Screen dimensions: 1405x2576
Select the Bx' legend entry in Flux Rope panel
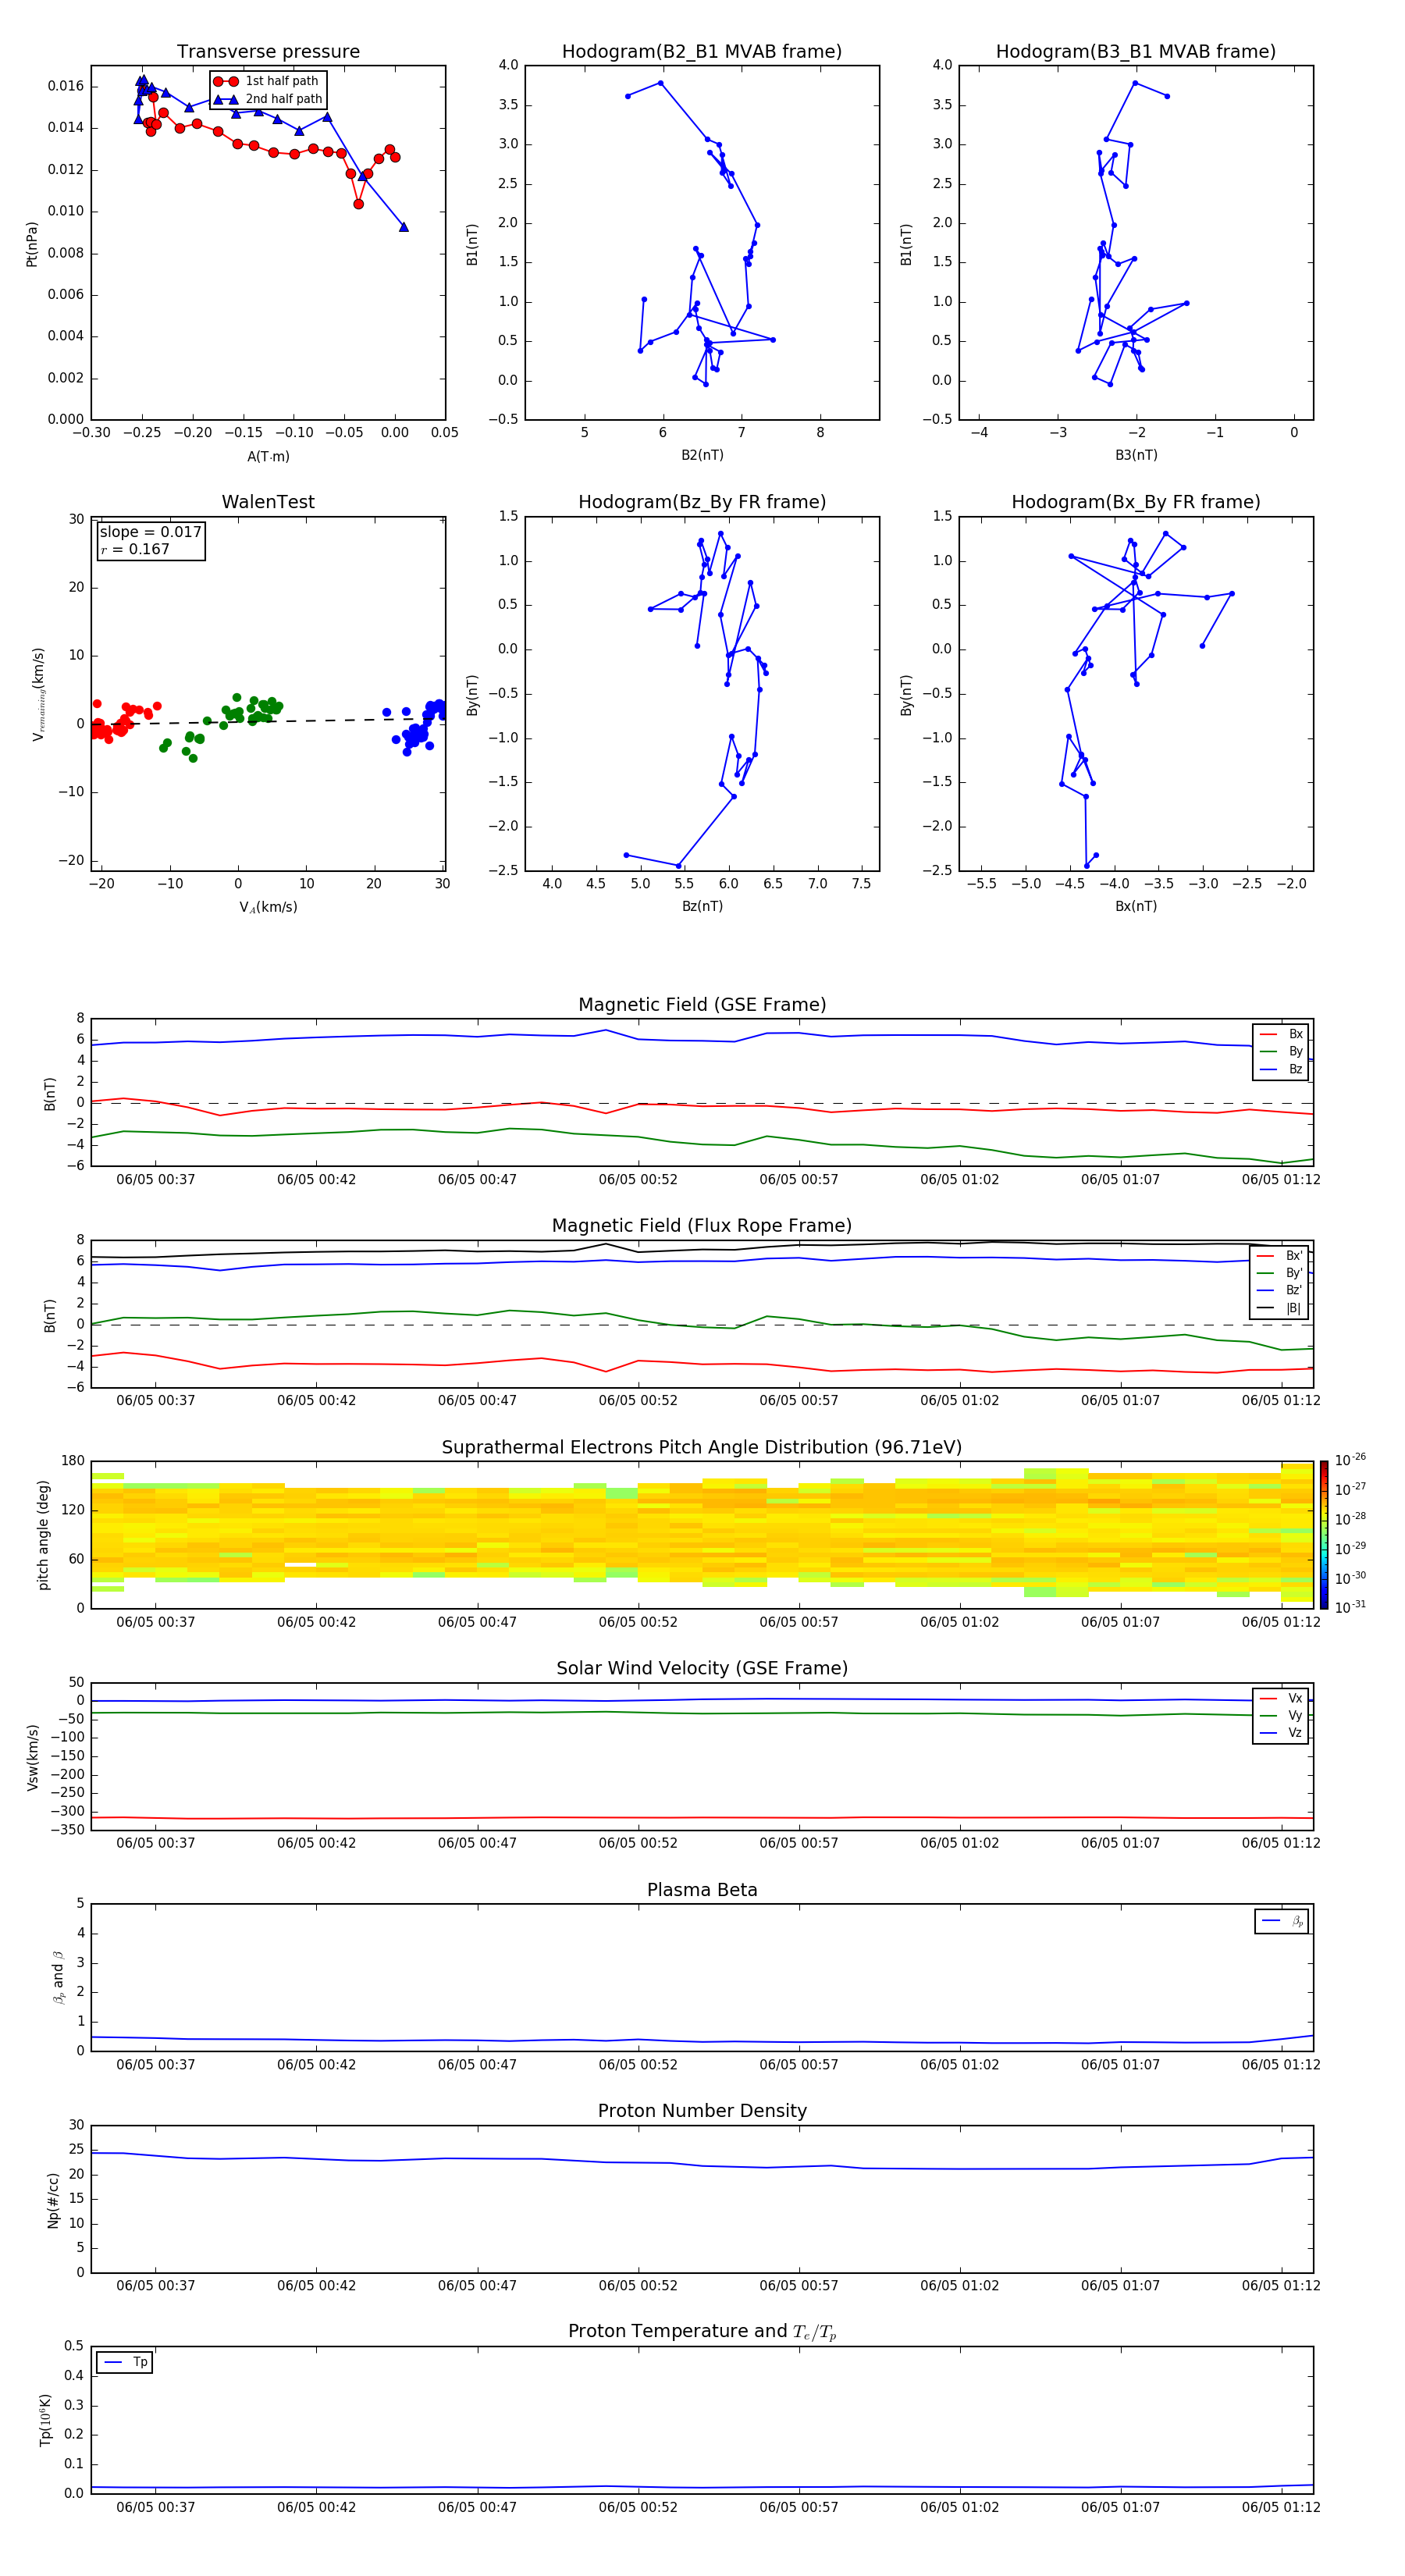click(1280, 1256)
